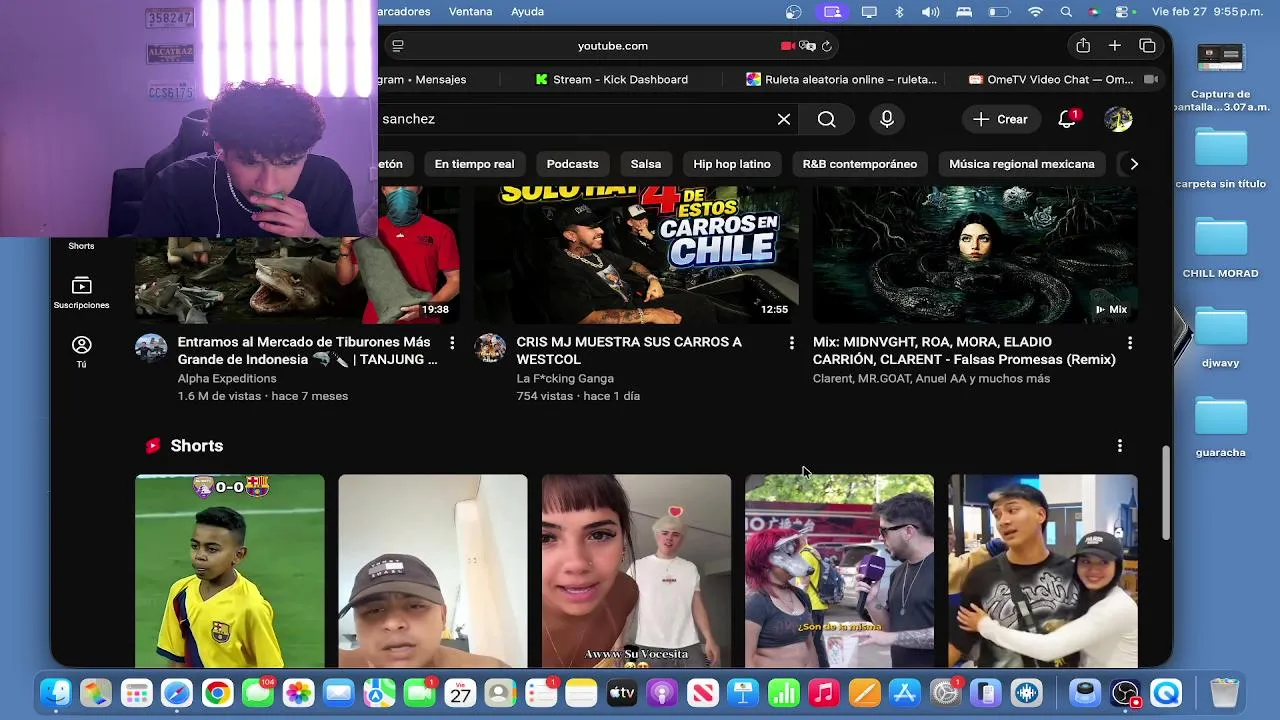Open the Wi-Fi status menu

tap(1035, 12)
